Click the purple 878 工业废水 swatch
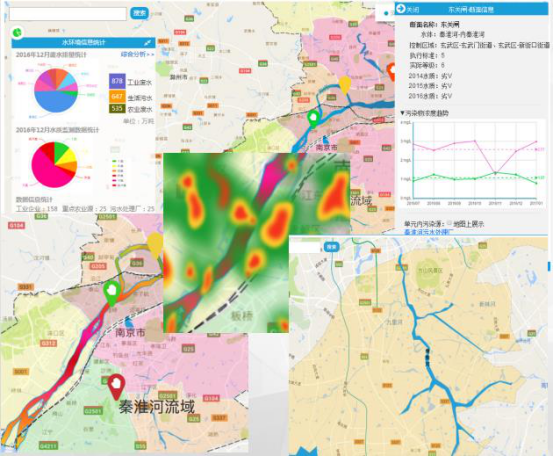 point(117,81)
